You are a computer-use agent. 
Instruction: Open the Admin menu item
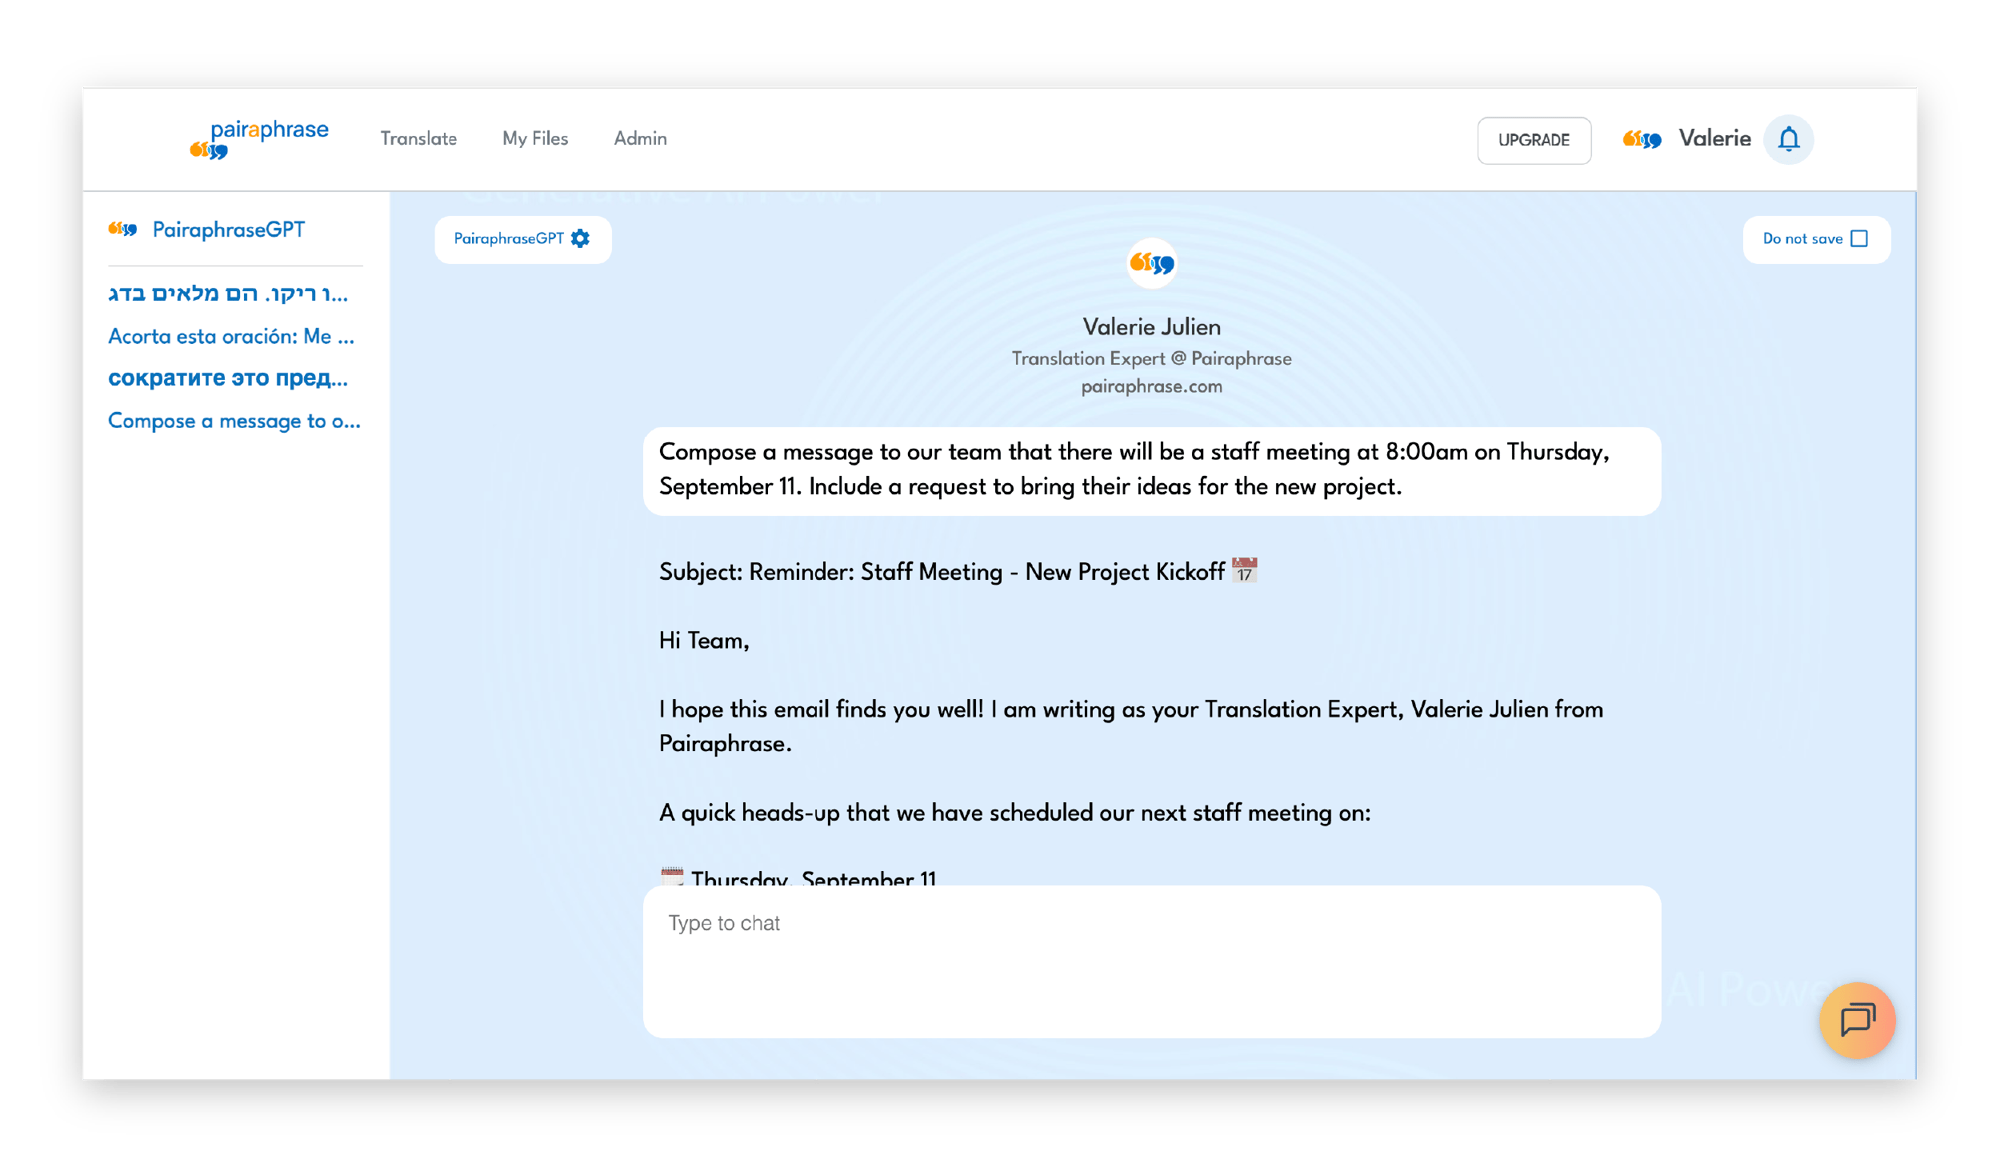[x=640, y=139]
